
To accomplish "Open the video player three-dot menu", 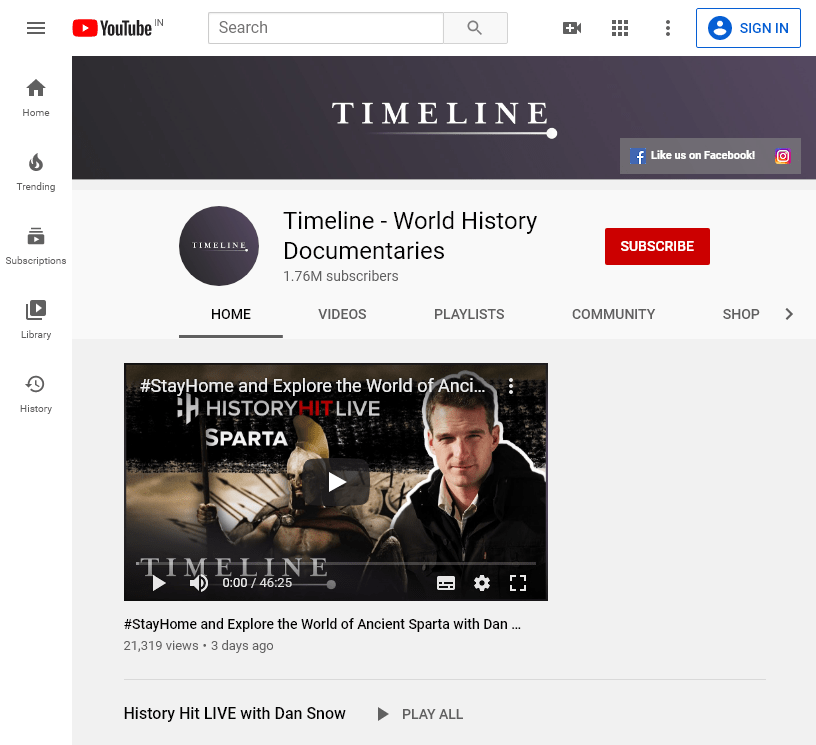I will pyautogui.click(x=511, y=386).
